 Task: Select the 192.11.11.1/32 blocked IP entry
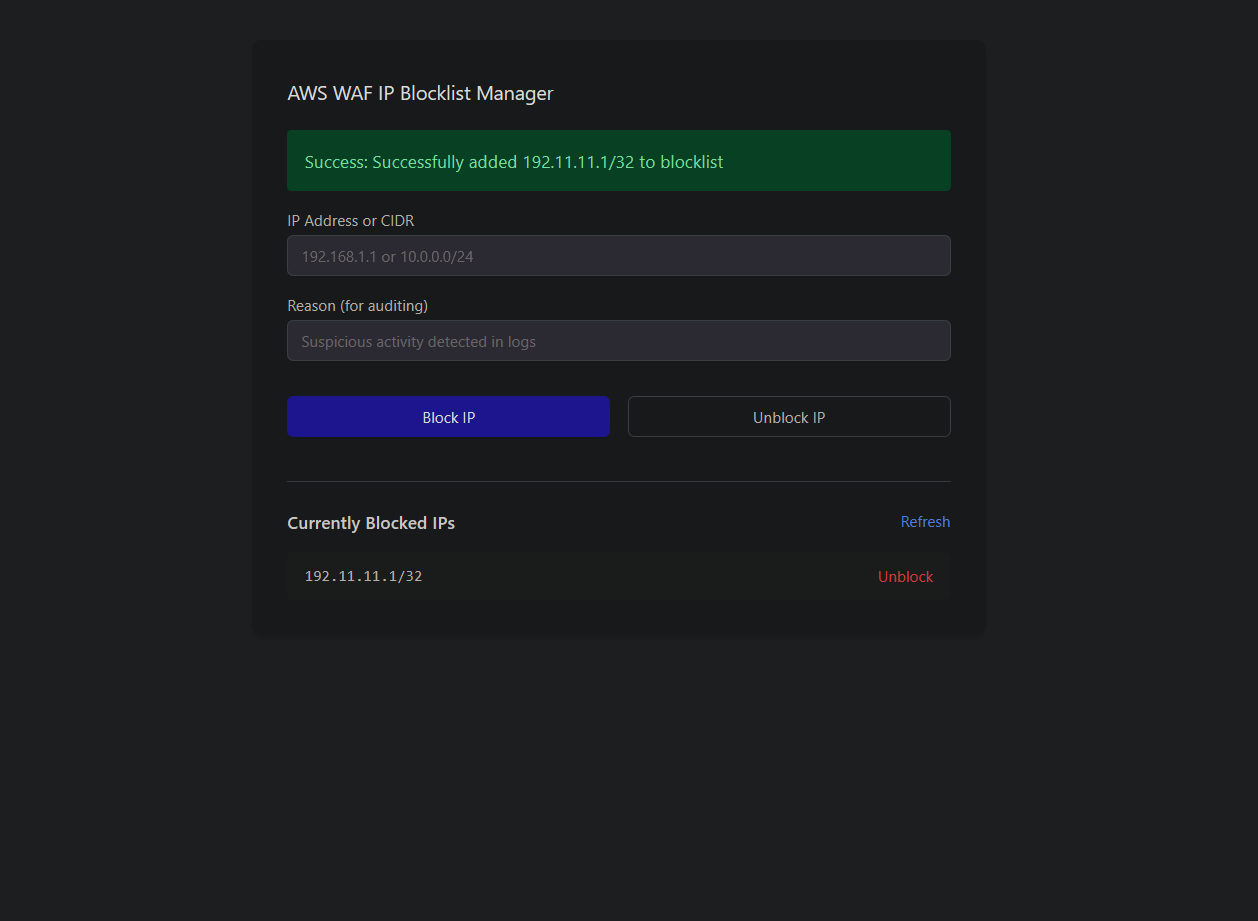pyautogui.click(x=618, y=576)
